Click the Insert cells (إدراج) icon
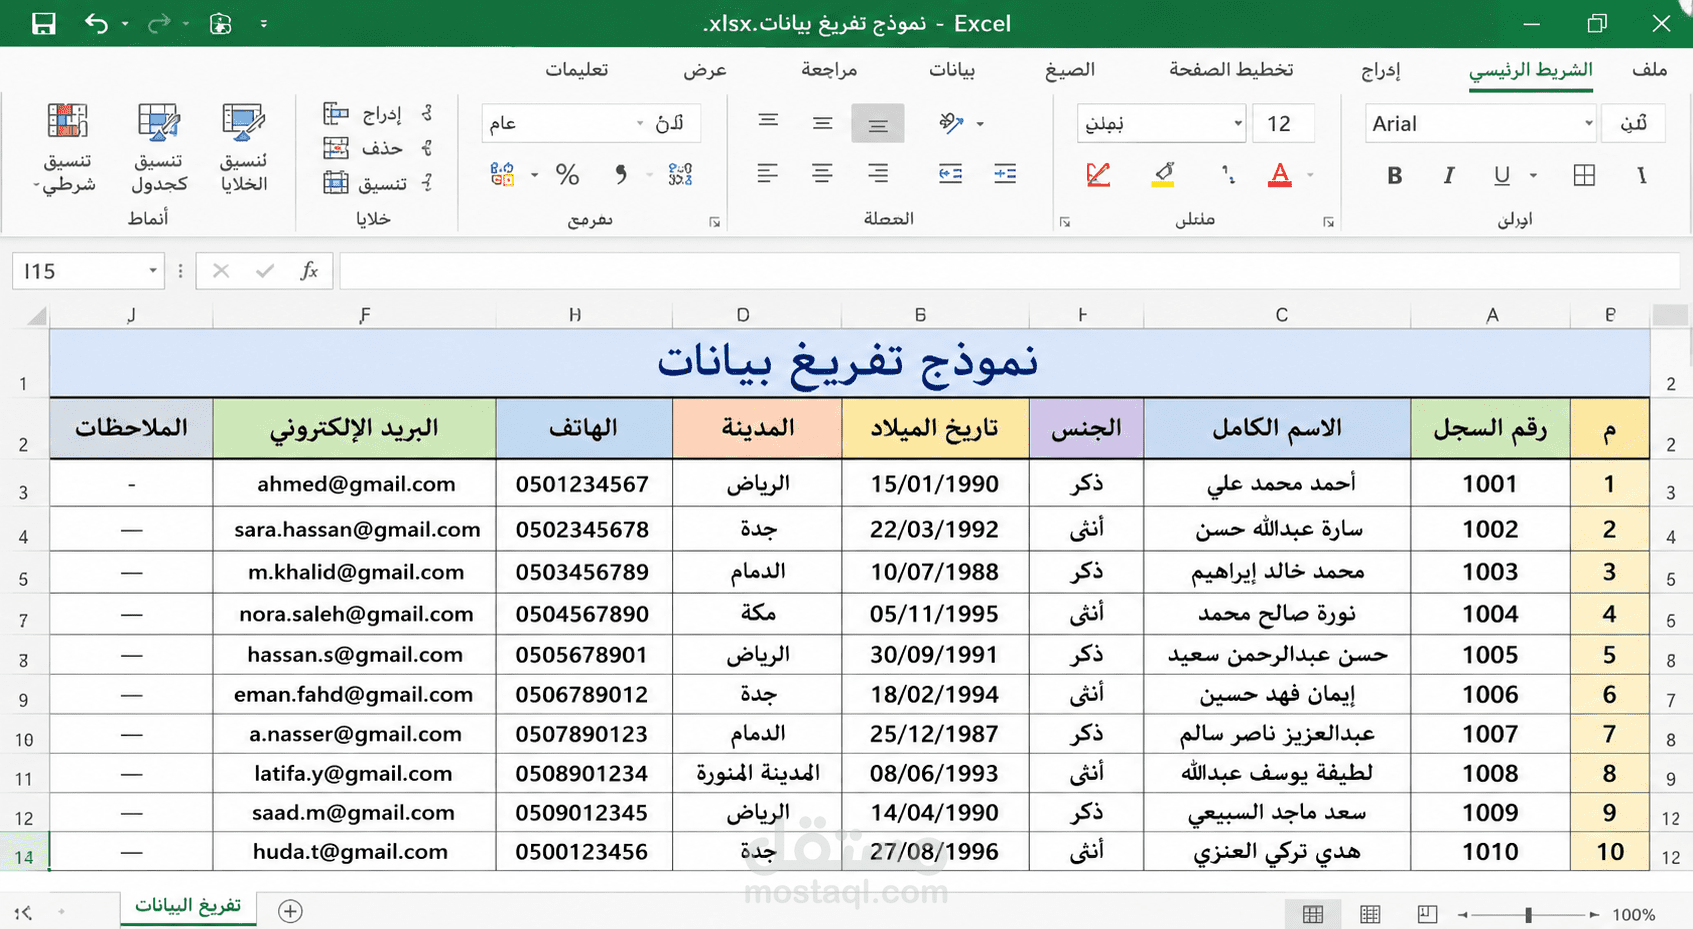 (336, 114)
